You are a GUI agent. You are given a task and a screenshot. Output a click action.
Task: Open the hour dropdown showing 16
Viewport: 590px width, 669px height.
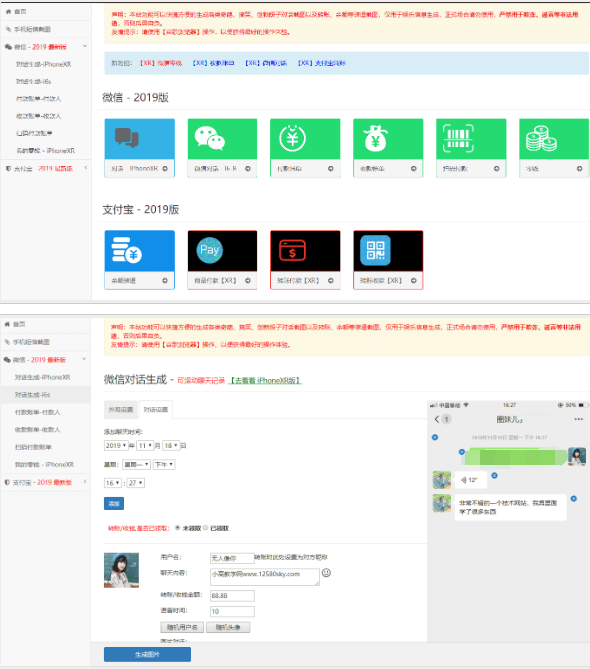[113, 483]
